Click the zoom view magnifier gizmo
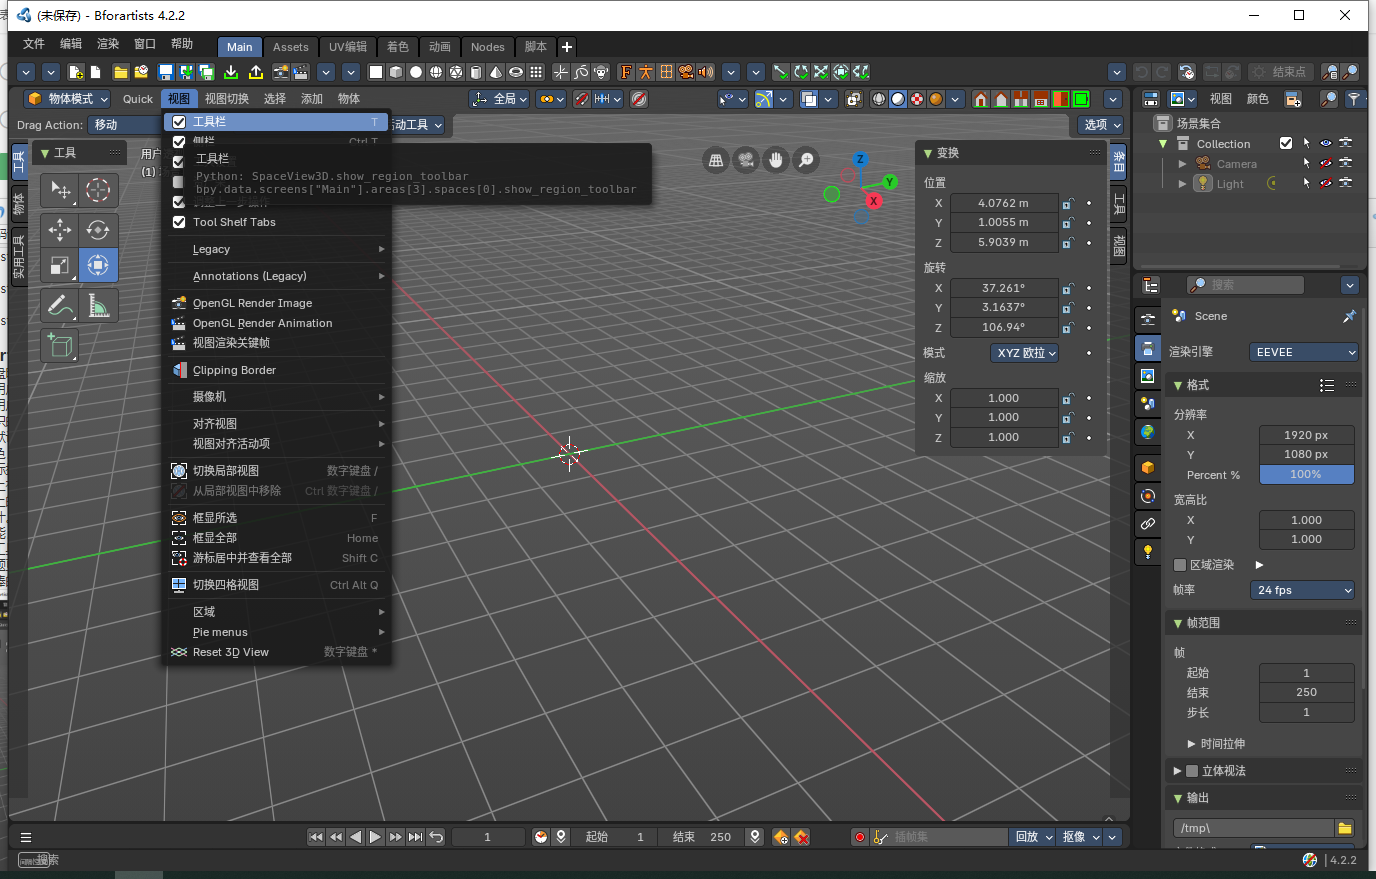The width and height of the screenshot is (1376, 879). click(x=806, y=160)
